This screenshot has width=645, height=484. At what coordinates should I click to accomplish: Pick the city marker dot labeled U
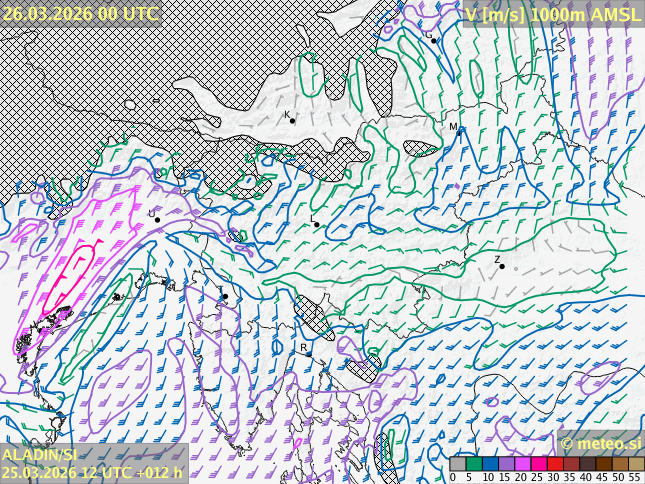[x=157, y=220]
